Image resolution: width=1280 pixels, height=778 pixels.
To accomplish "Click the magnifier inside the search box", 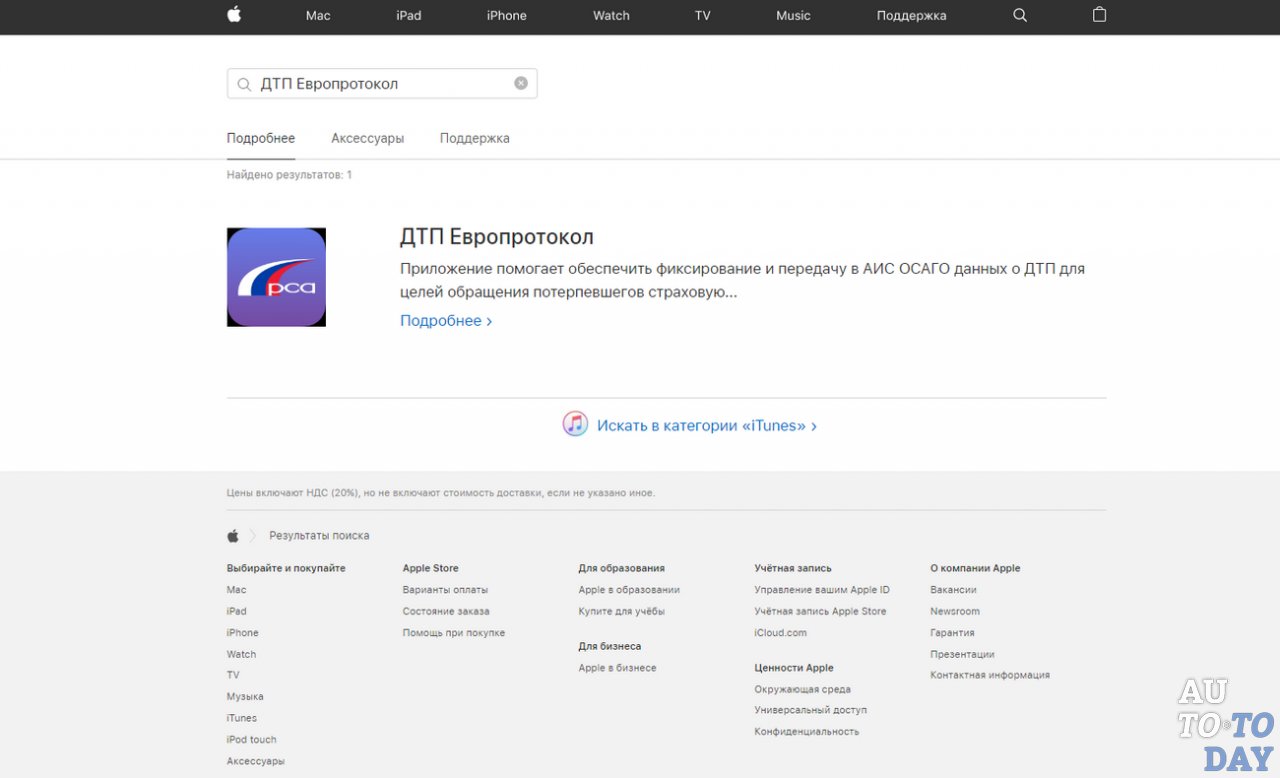I will pyautogui.click(x=244, y=83).
